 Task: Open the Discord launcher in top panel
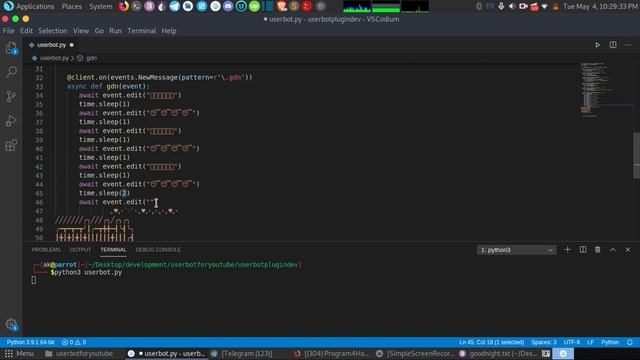pyautogui.click(x=228, y=6)
